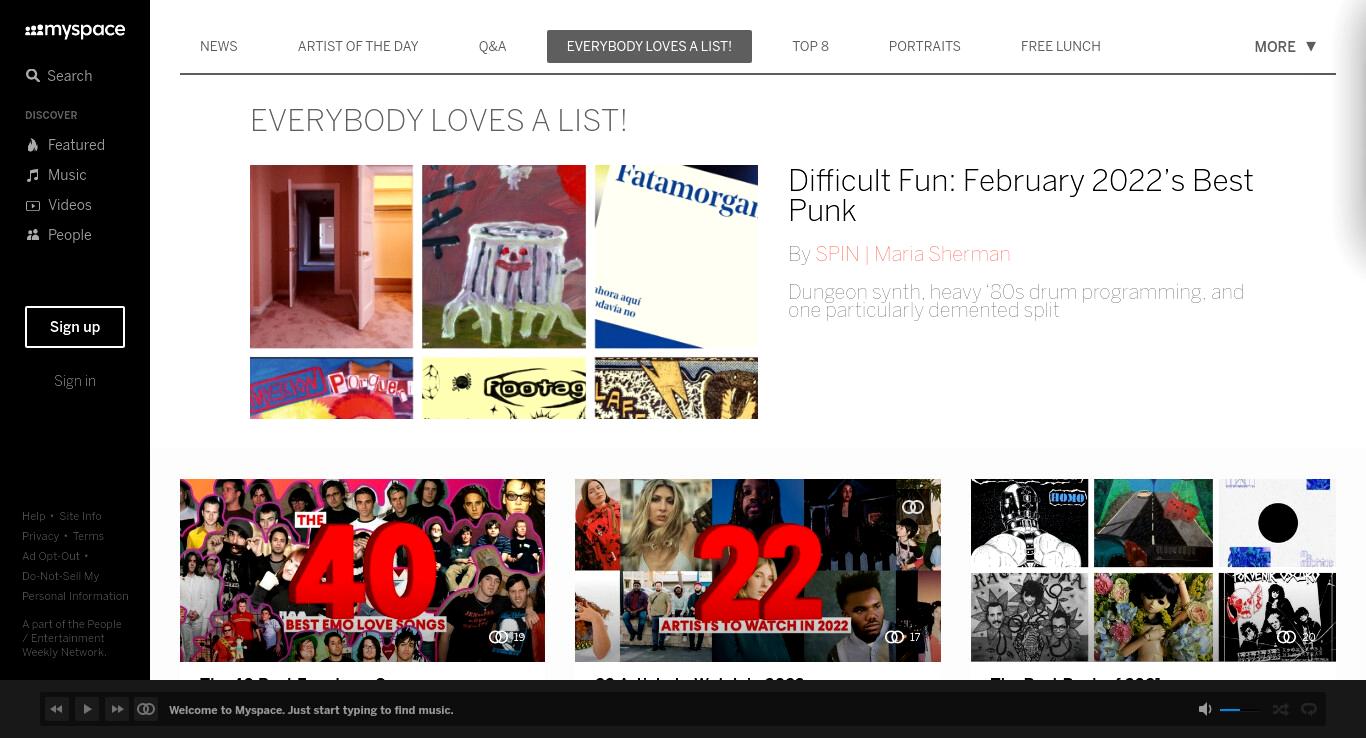Skip to next track in player
1366x738 pixels.
coord(117,709)
